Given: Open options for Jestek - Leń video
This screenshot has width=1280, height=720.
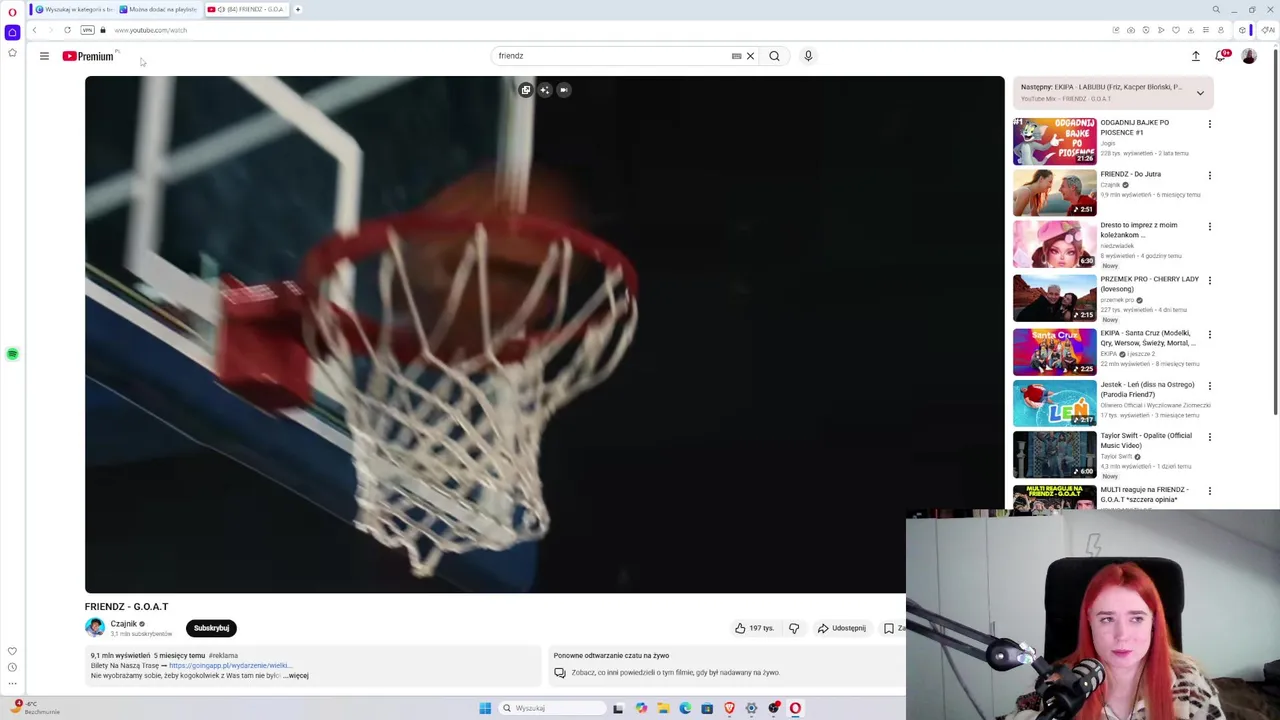Looking at the screenshot, I should pyautogui.click(x=1209, y=386).
